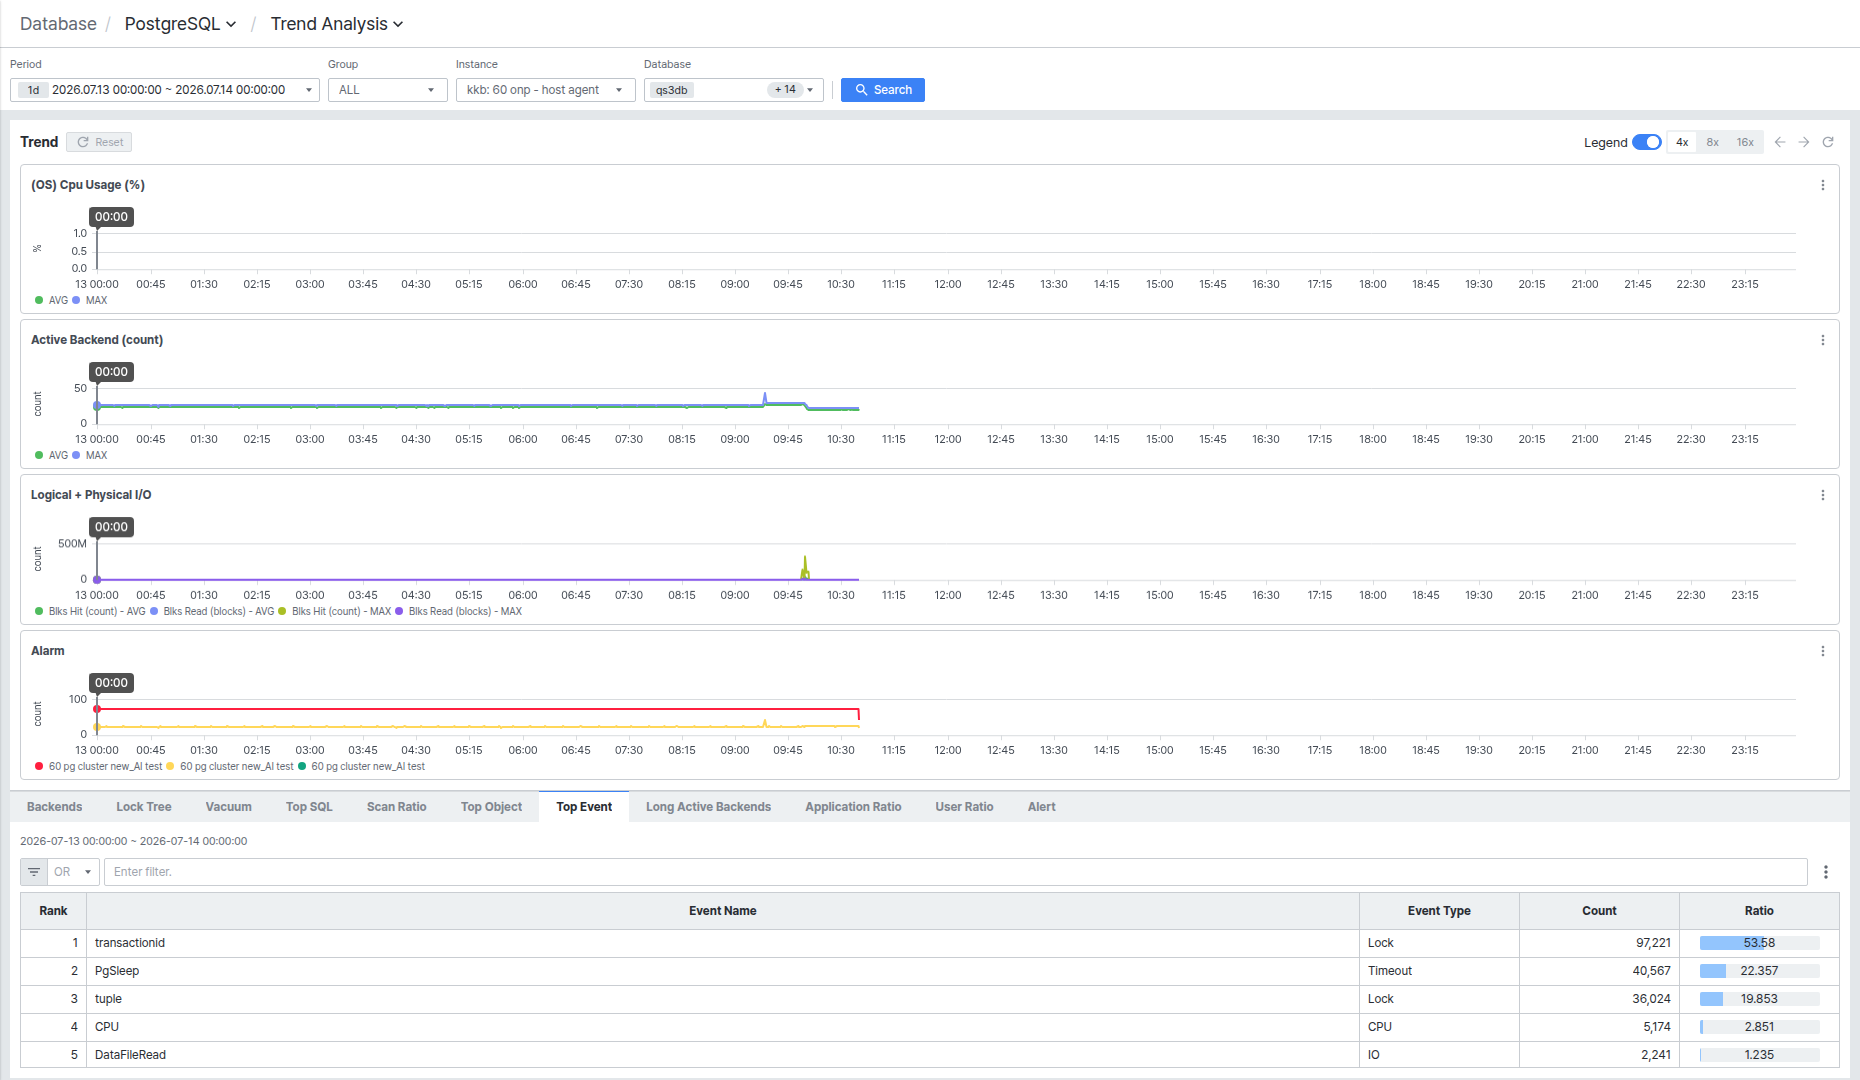Click the Enter filter input field
Image resolution: width=1860 pixels, height=1080 pixels.
(955, 872)
